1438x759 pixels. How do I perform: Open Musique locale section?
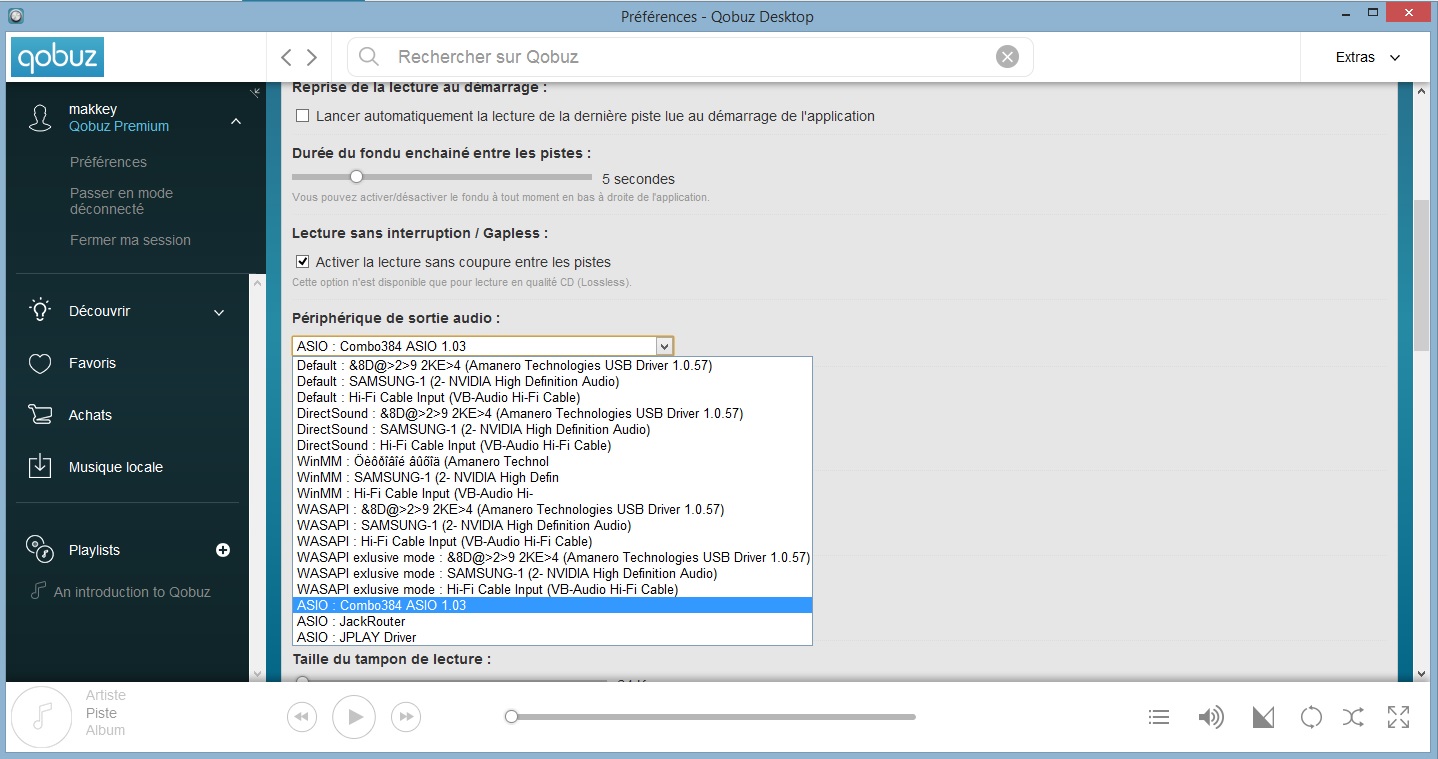tap(116, 467)
